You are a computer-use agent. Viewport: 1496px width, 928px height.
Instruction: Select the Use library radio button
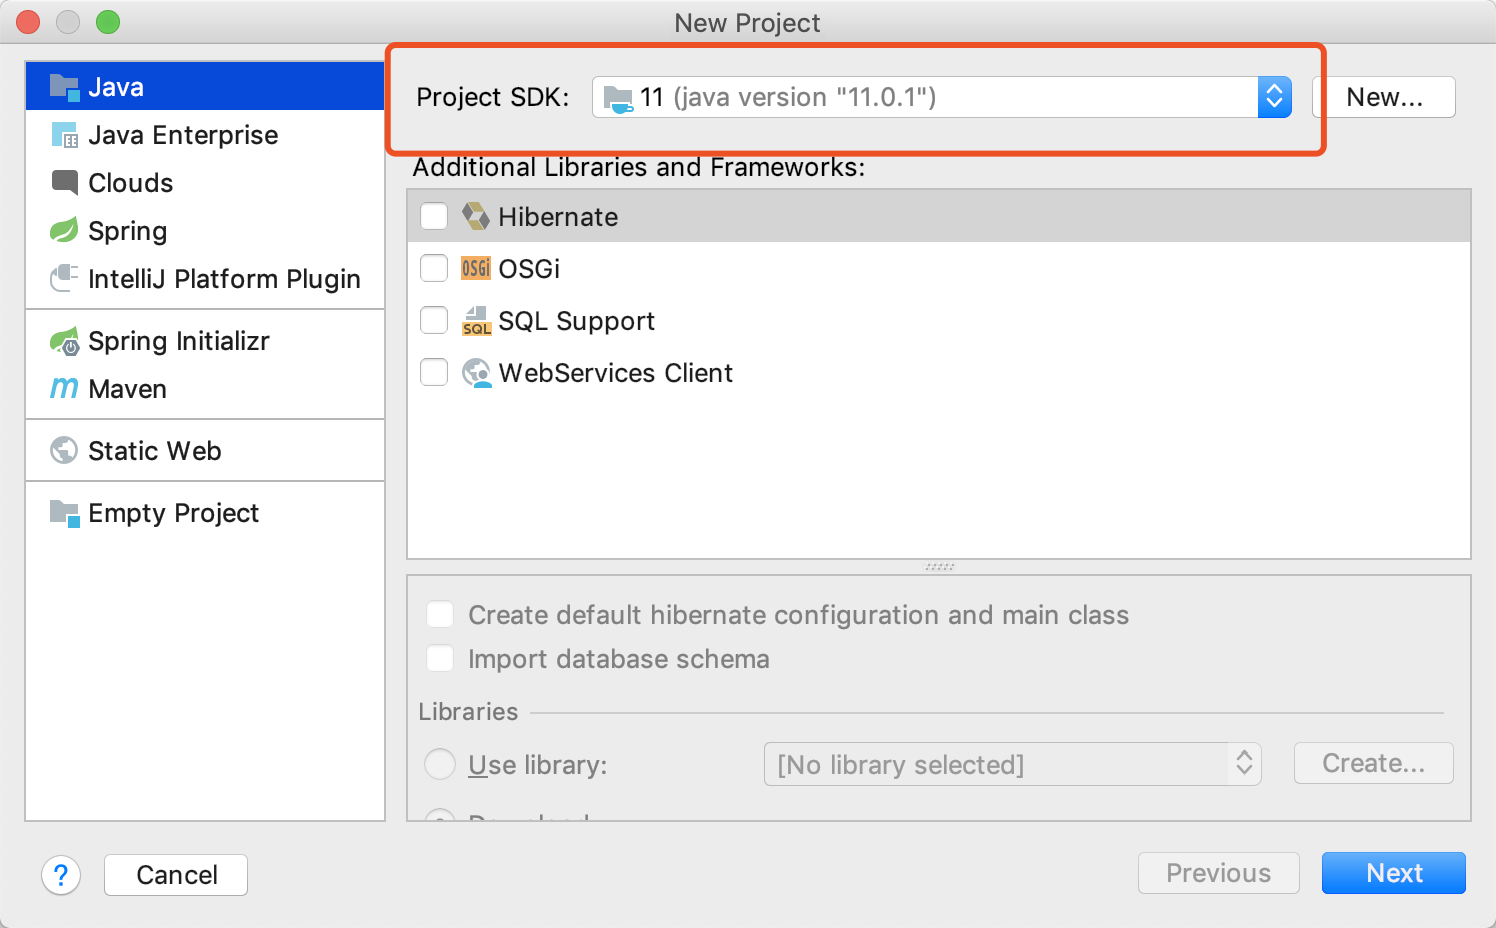(440, 764)
